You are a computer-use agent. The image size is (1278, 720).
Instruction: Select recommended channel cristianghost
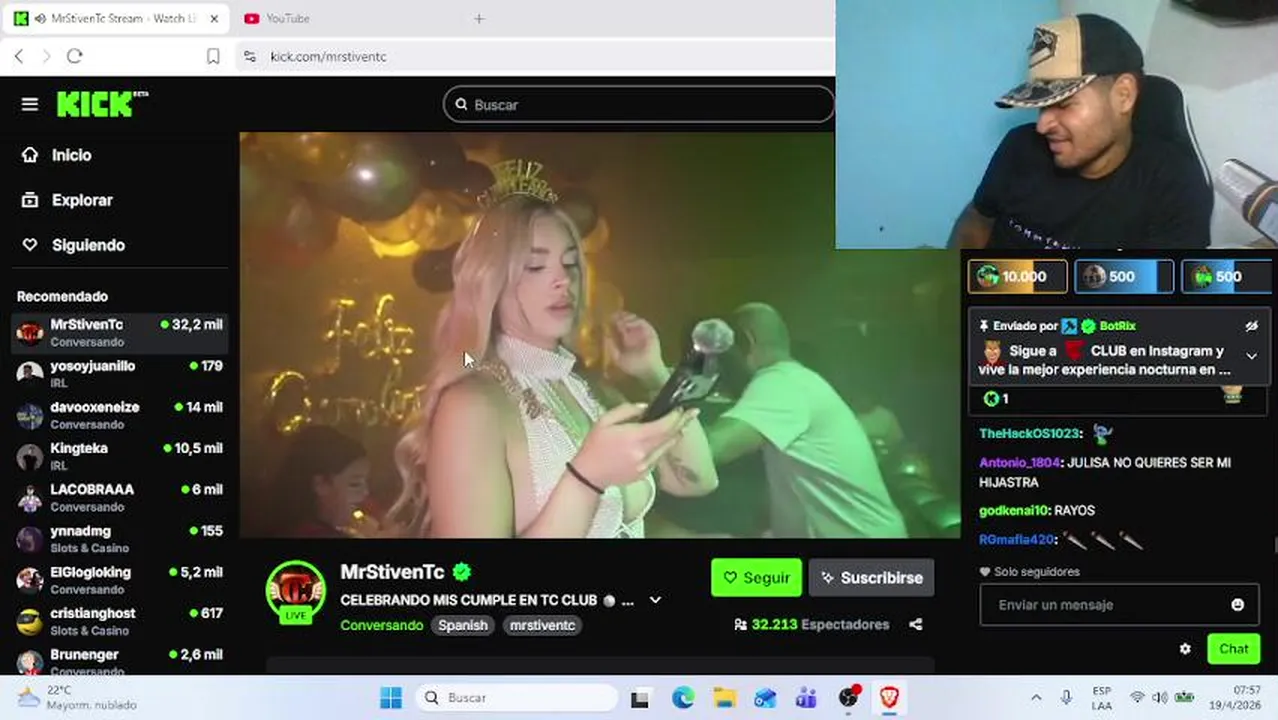pos(119,620)
